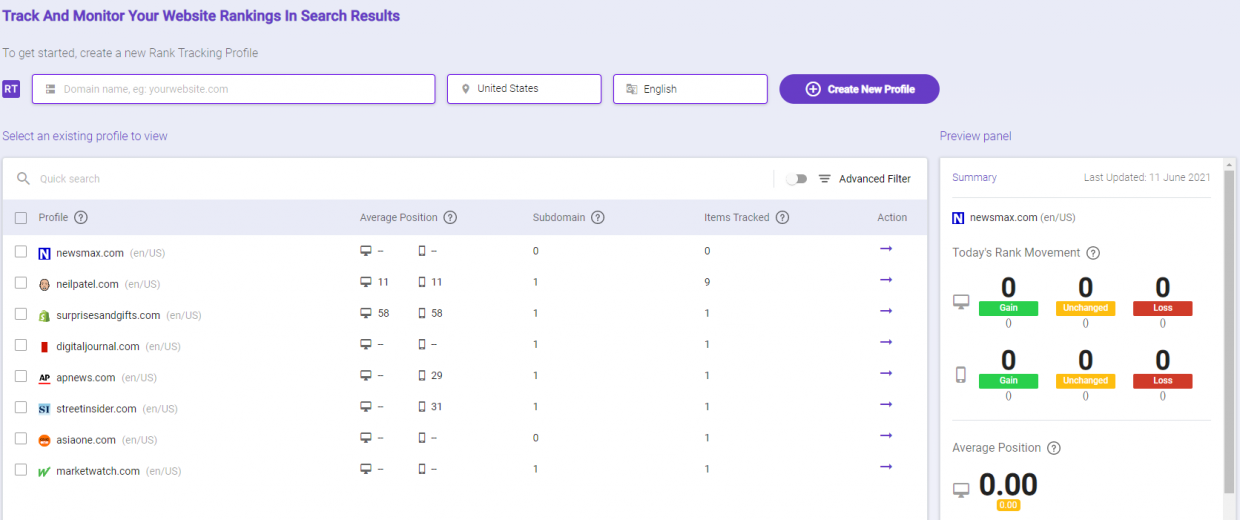The width and height of the screenshot is (1240, 520).
Task: Open surprisesandgifts.com profile link
Action: (108, 315)
